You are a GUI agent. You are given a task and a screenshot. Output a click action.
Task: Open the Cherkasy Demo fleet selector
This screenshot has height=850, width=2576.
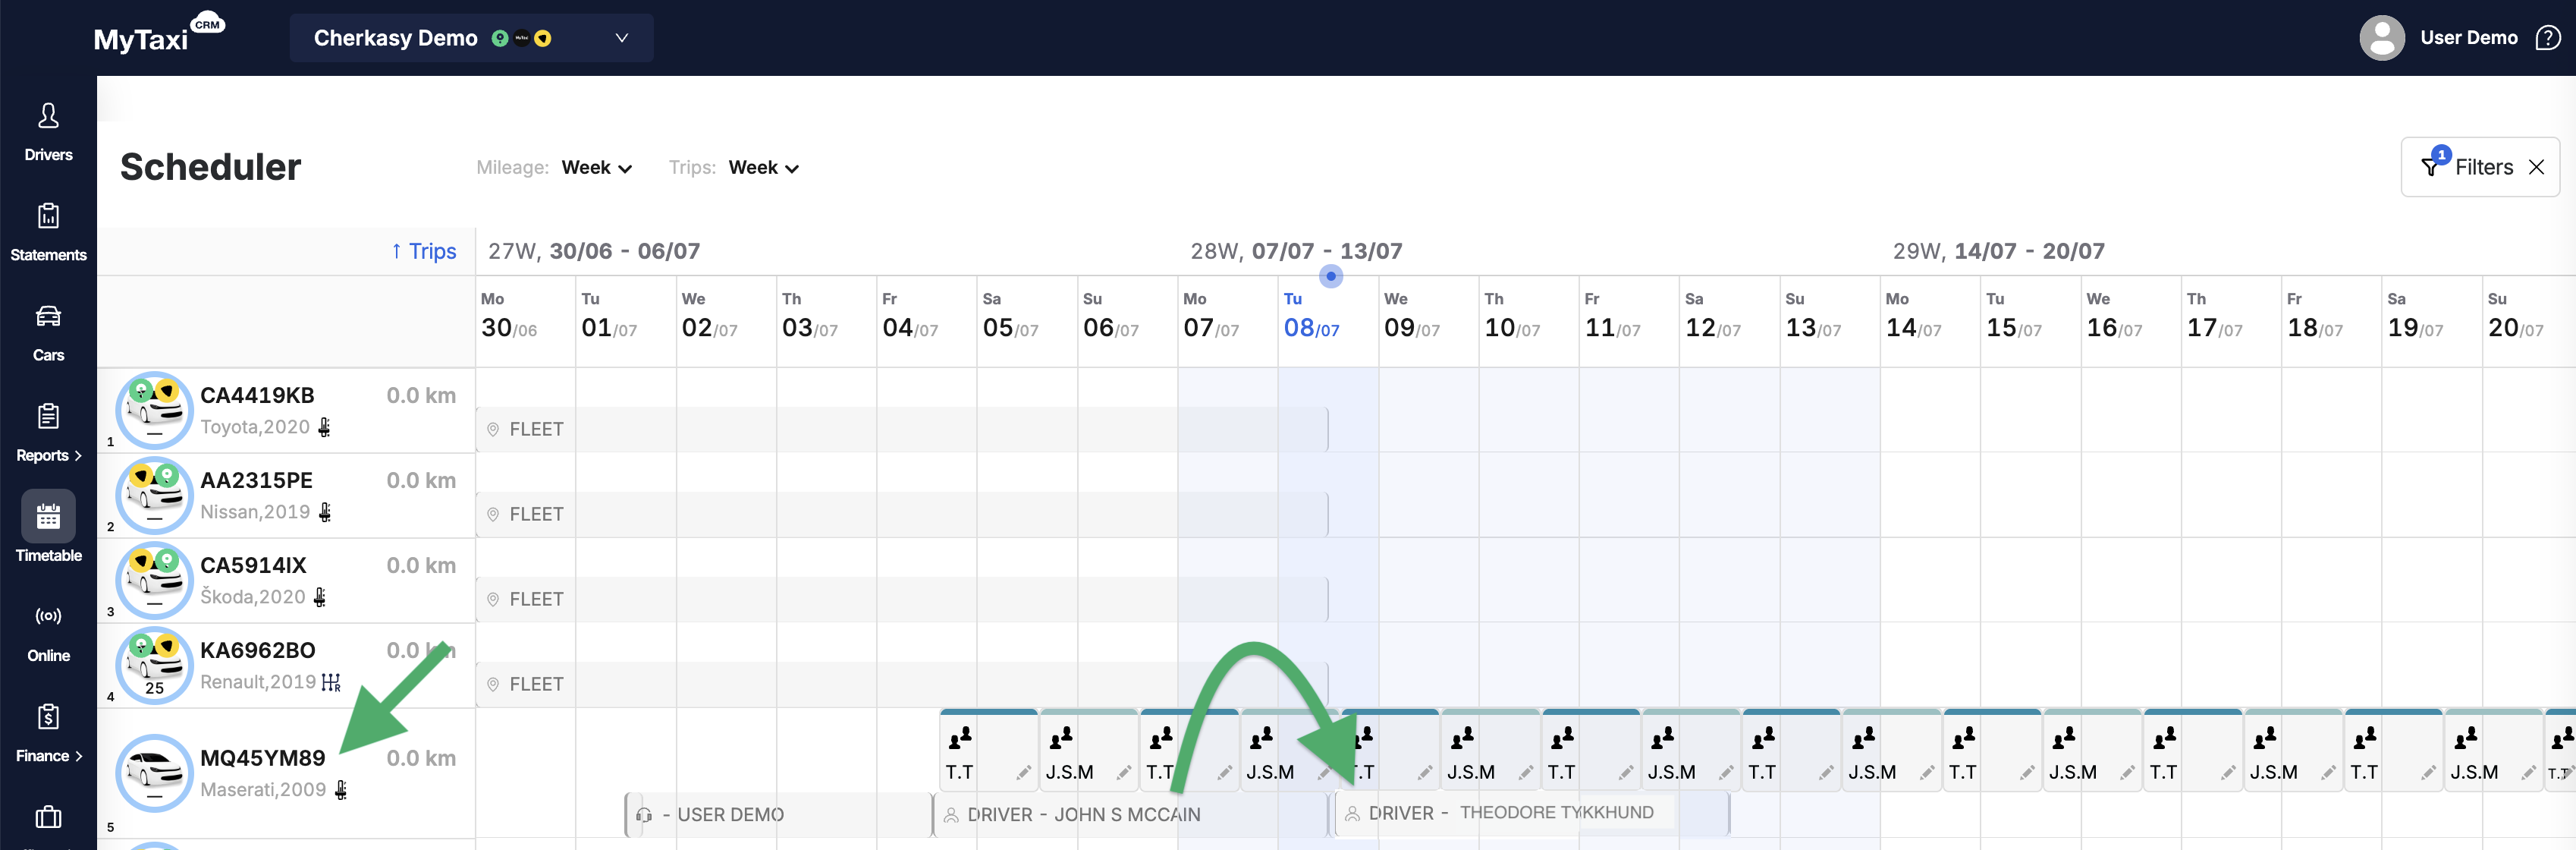tap(471, 38)
